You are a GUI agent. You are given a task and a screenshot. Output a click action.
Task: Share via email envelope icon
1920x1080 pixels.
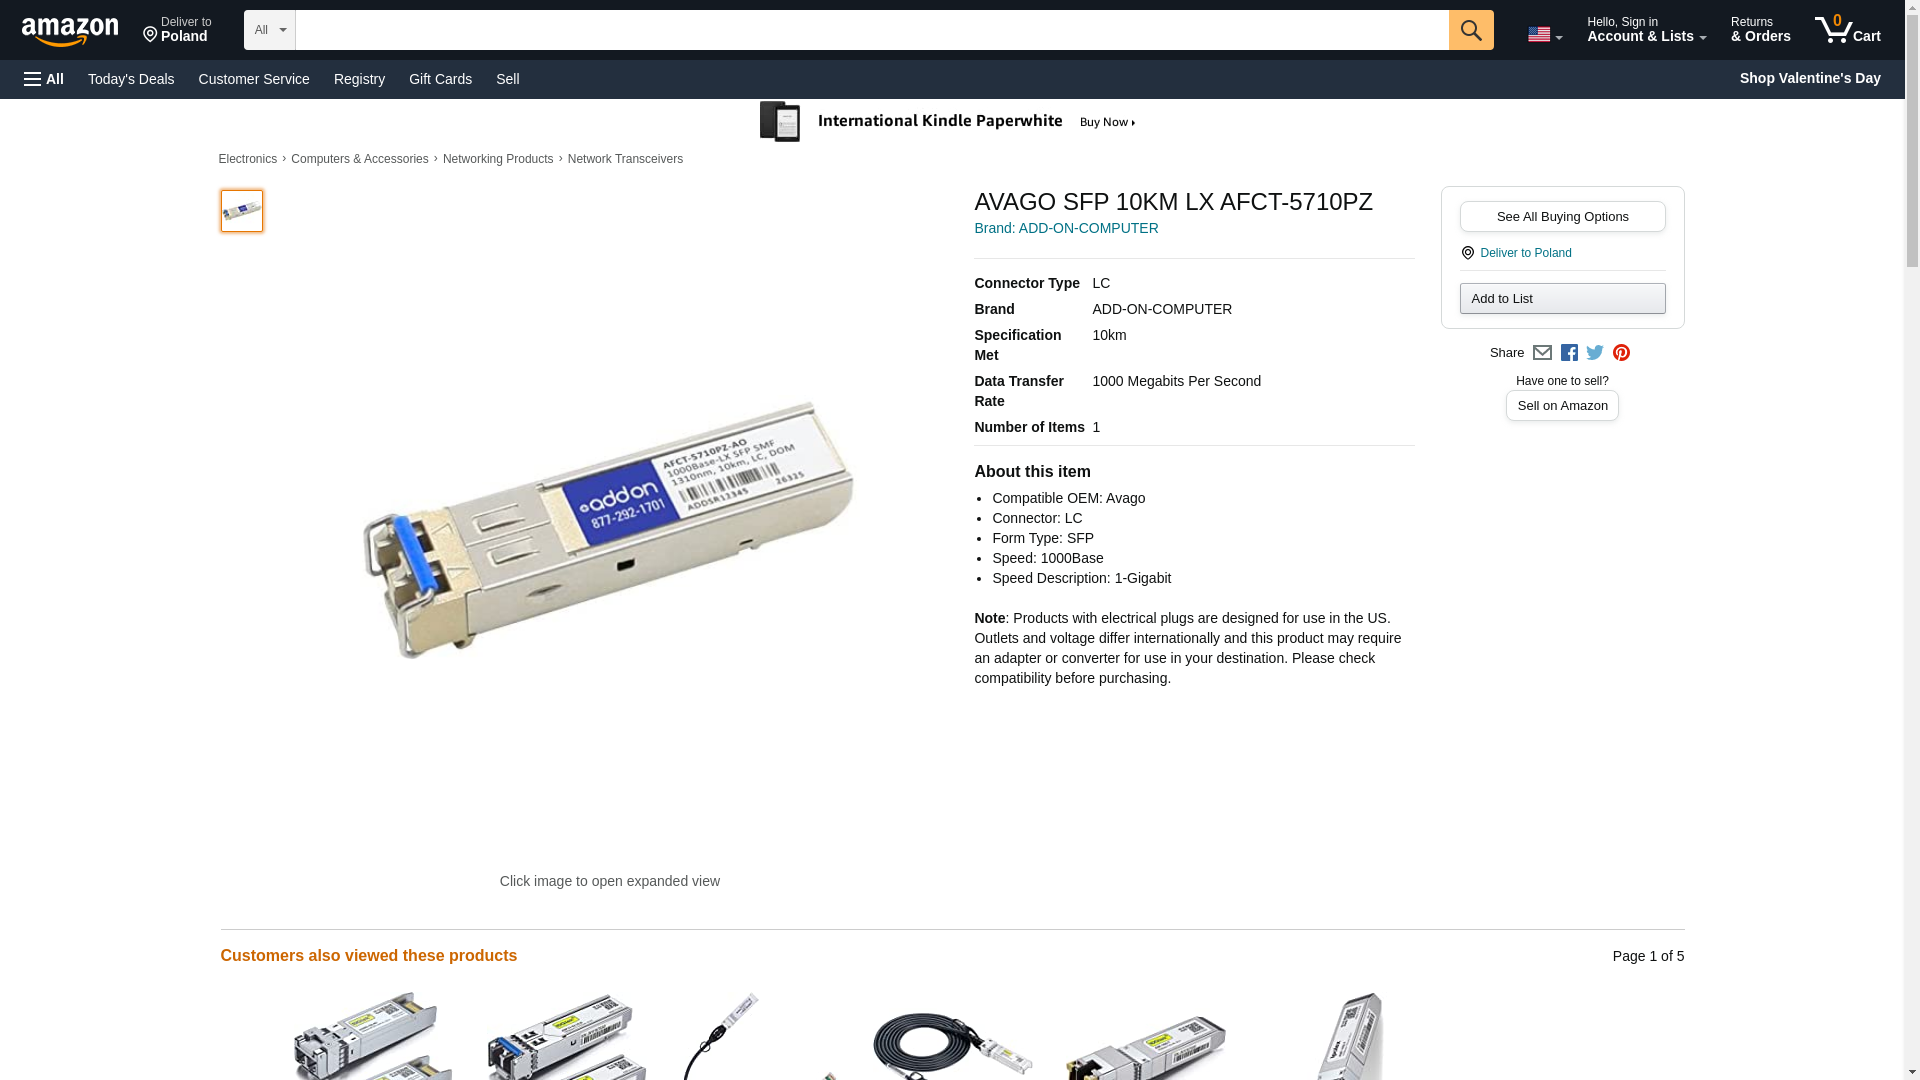pos(1542,353)
